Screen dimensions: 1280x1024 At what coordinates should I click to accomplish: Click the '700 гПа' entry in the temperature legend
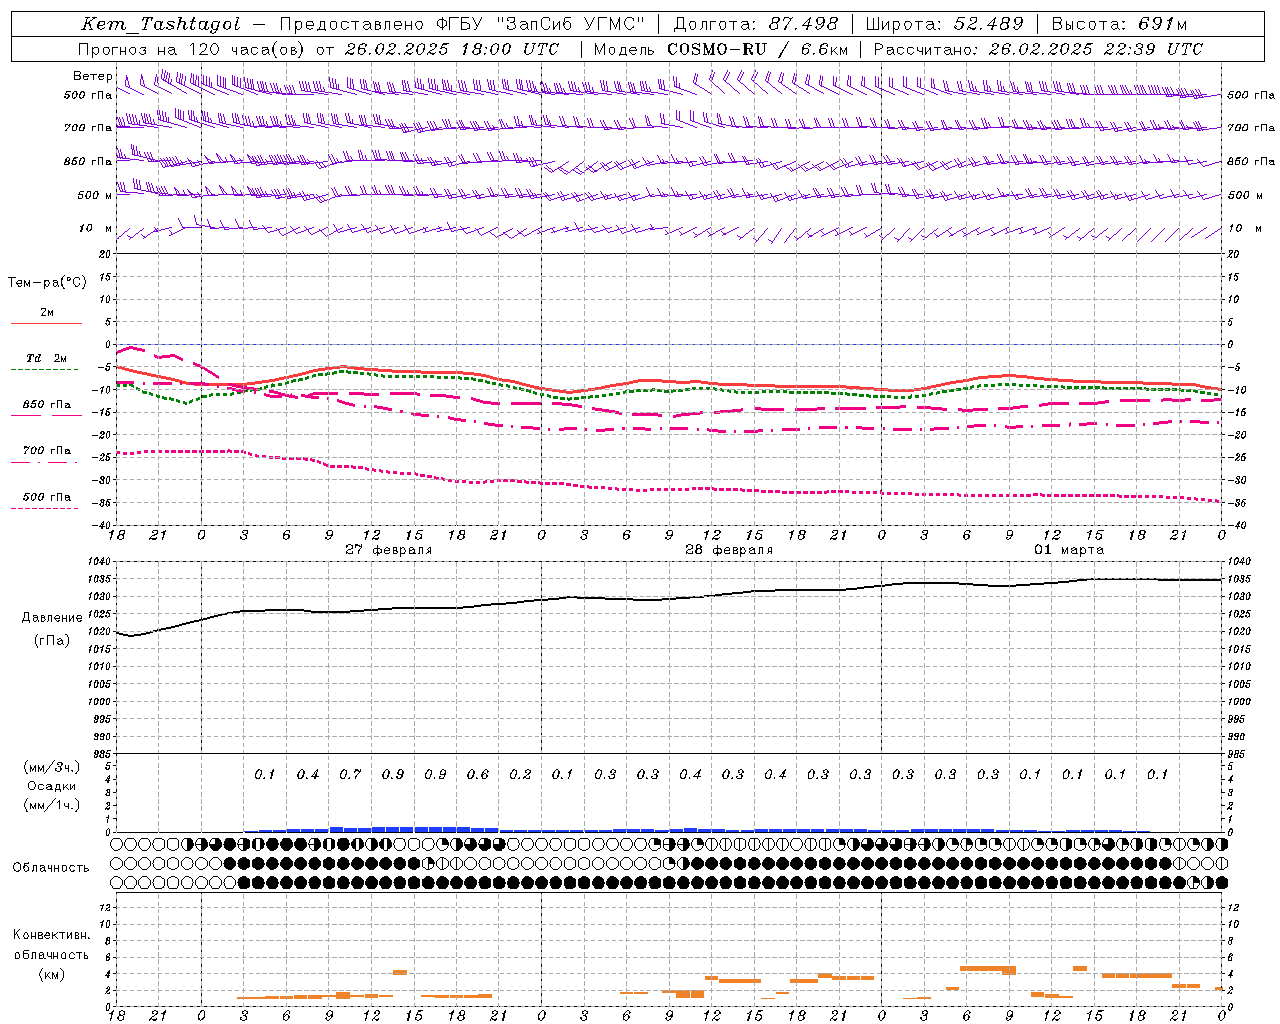point(46,451)
